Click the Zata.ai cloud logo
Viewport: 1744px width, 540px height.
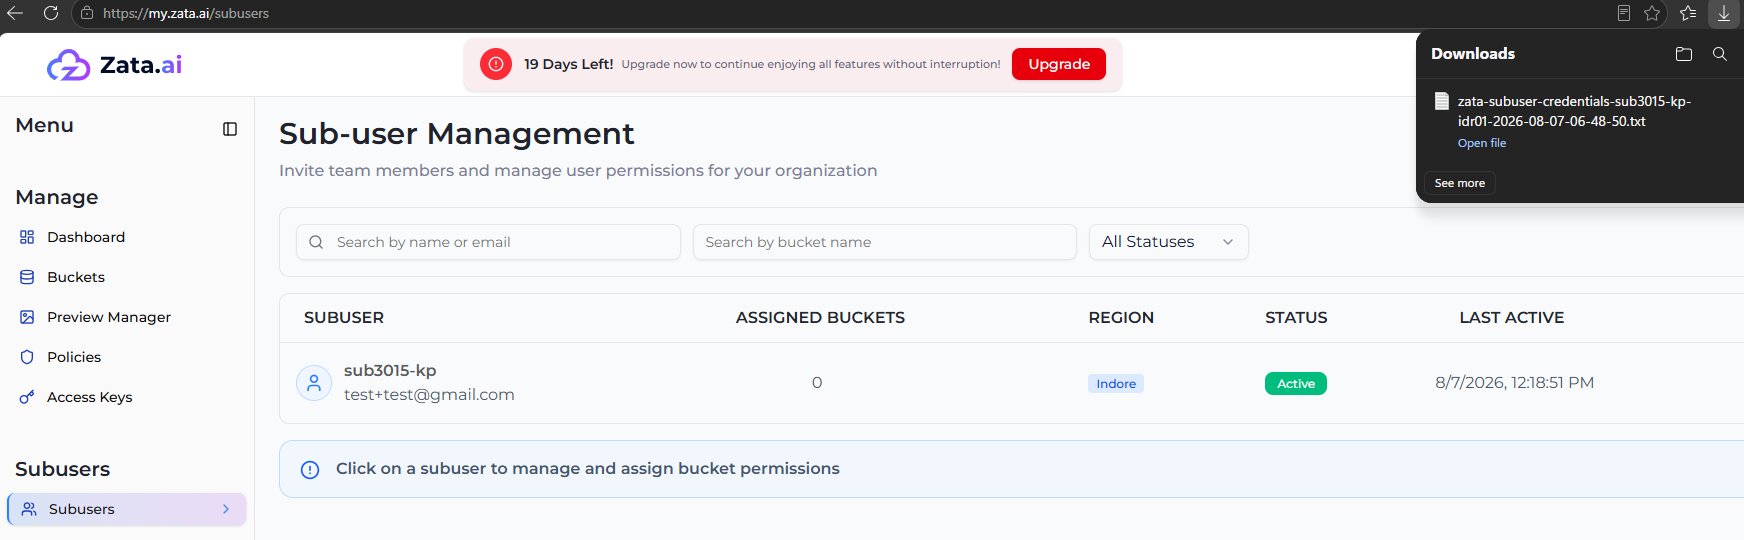pos(69,65)
